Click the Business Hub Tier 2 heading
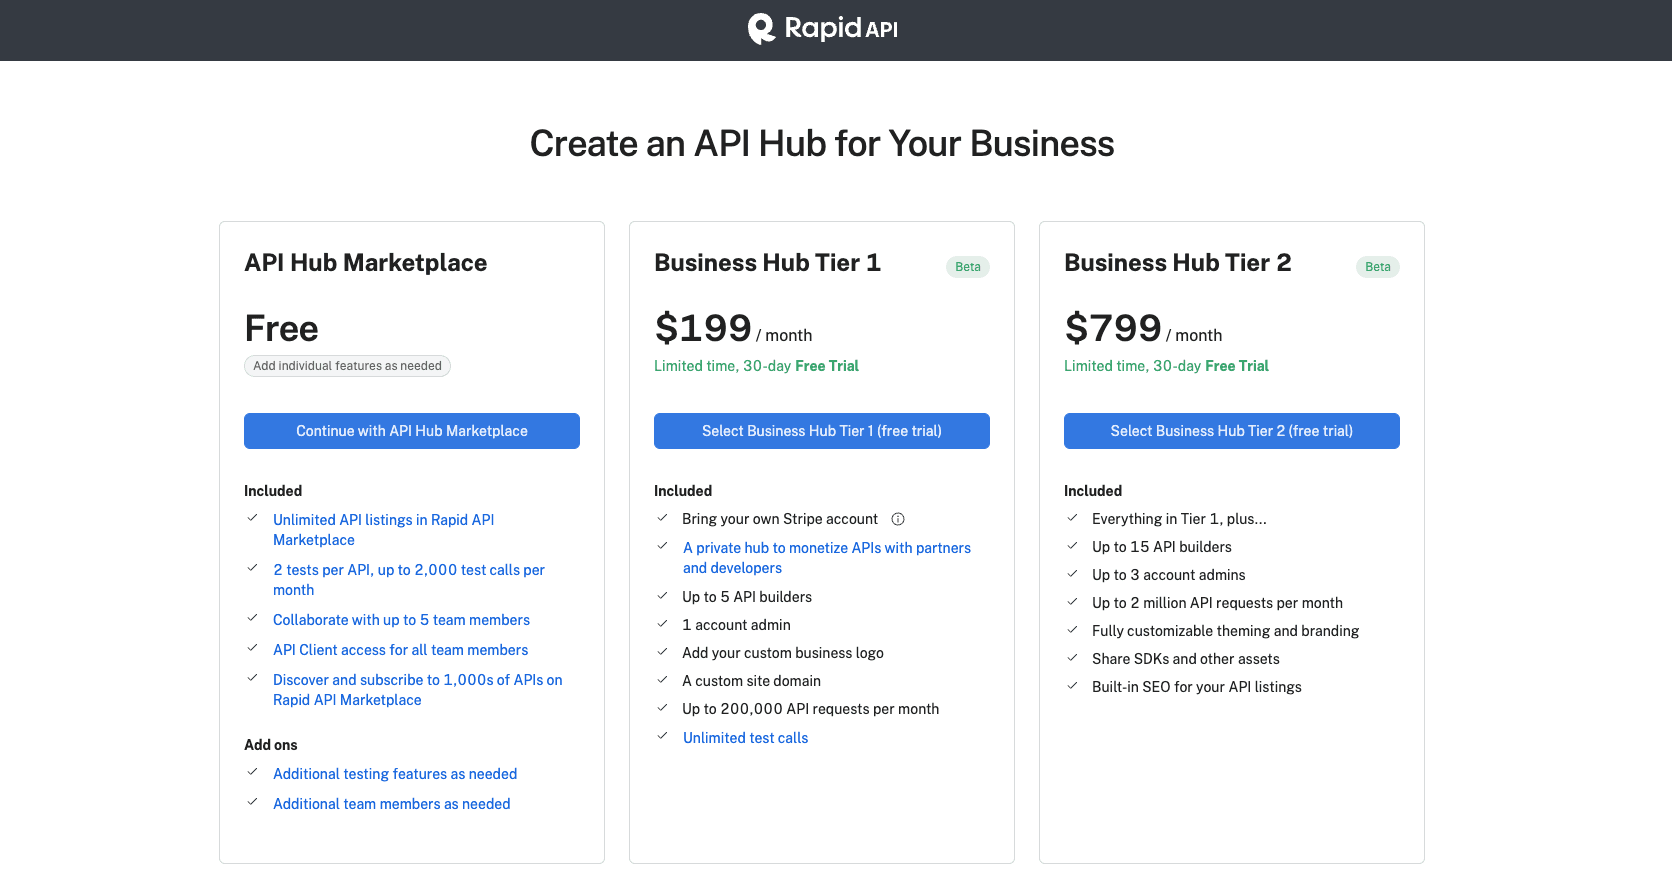The width and height of the screenshot is (1672, 879). tap(1177, 263)
